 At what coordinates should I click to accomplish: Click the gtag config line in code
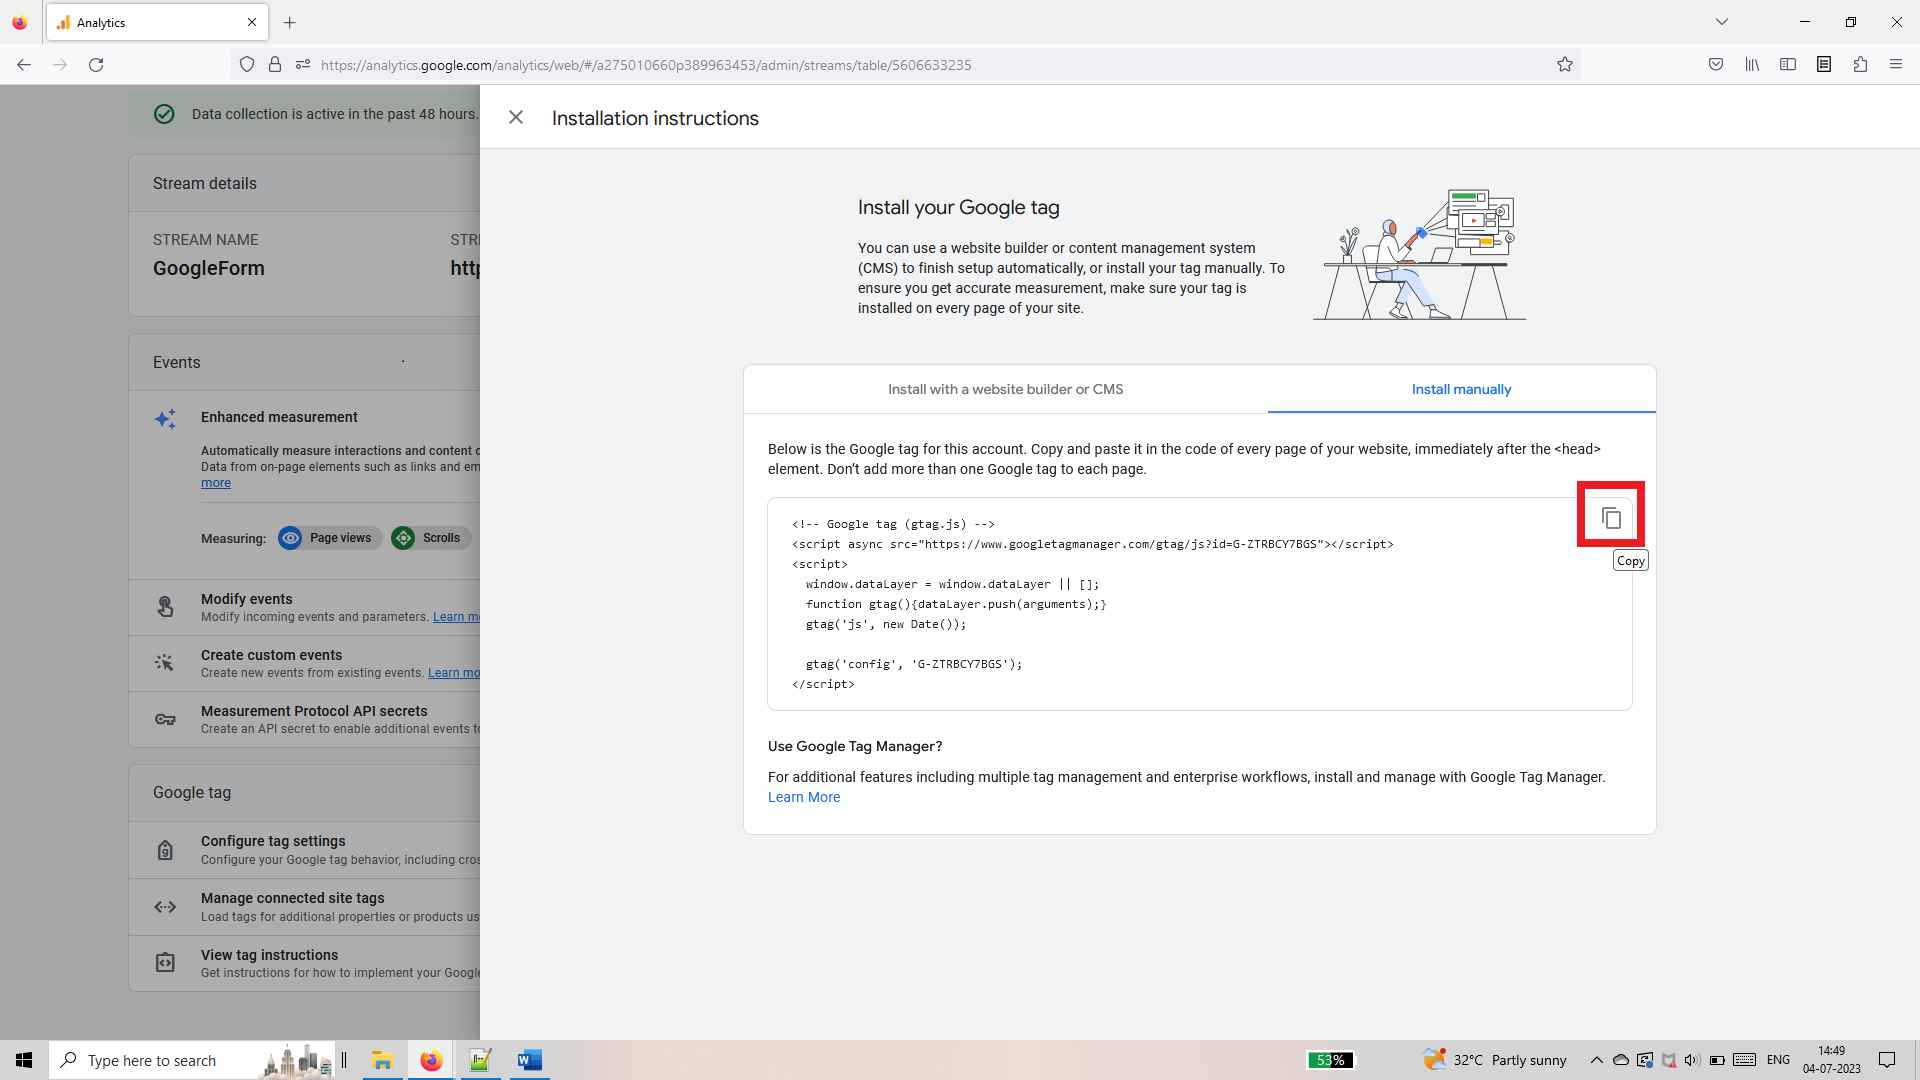pos(914,664)
